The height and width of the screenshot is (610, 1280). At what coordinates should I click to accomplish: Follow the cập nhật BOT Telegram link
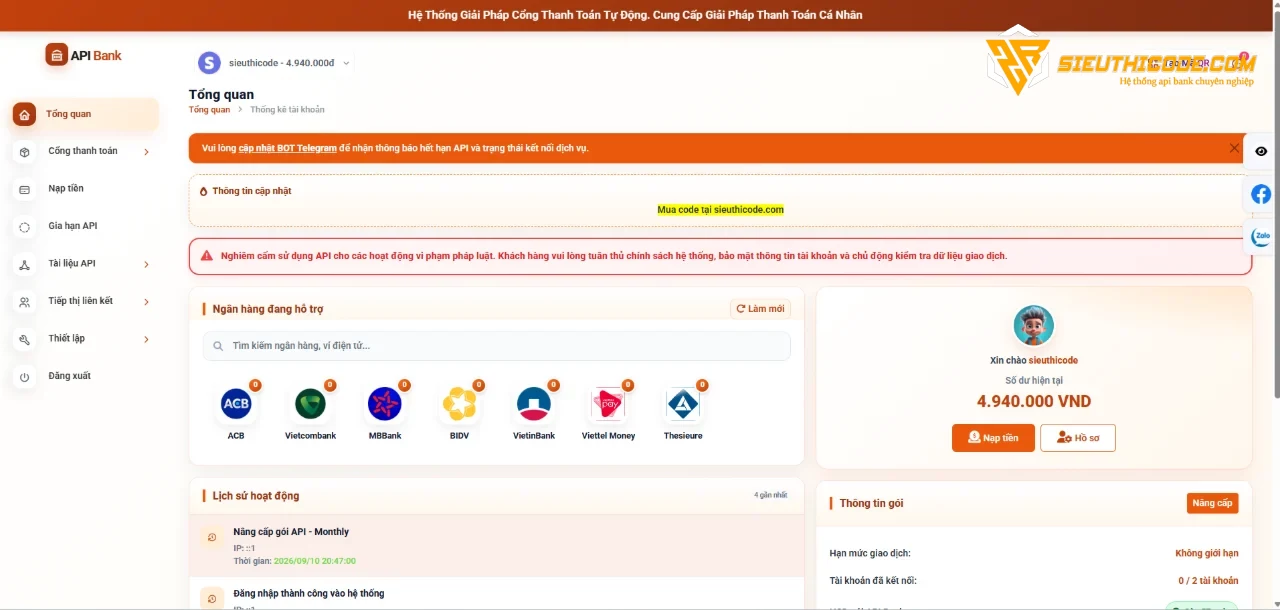click(288, 148)
